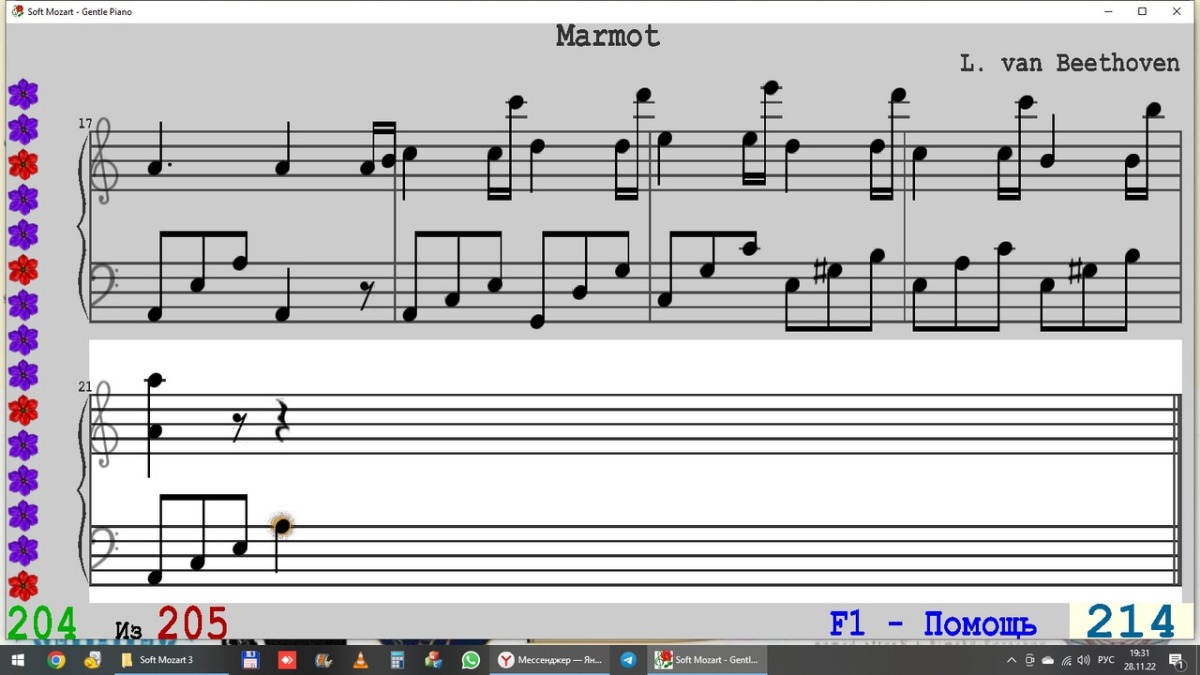Image resolution: width=1200 pixels, height=675 pixels.
Task: Launch VLC media player from the taskbar
Action: click(x=361, y=660)
